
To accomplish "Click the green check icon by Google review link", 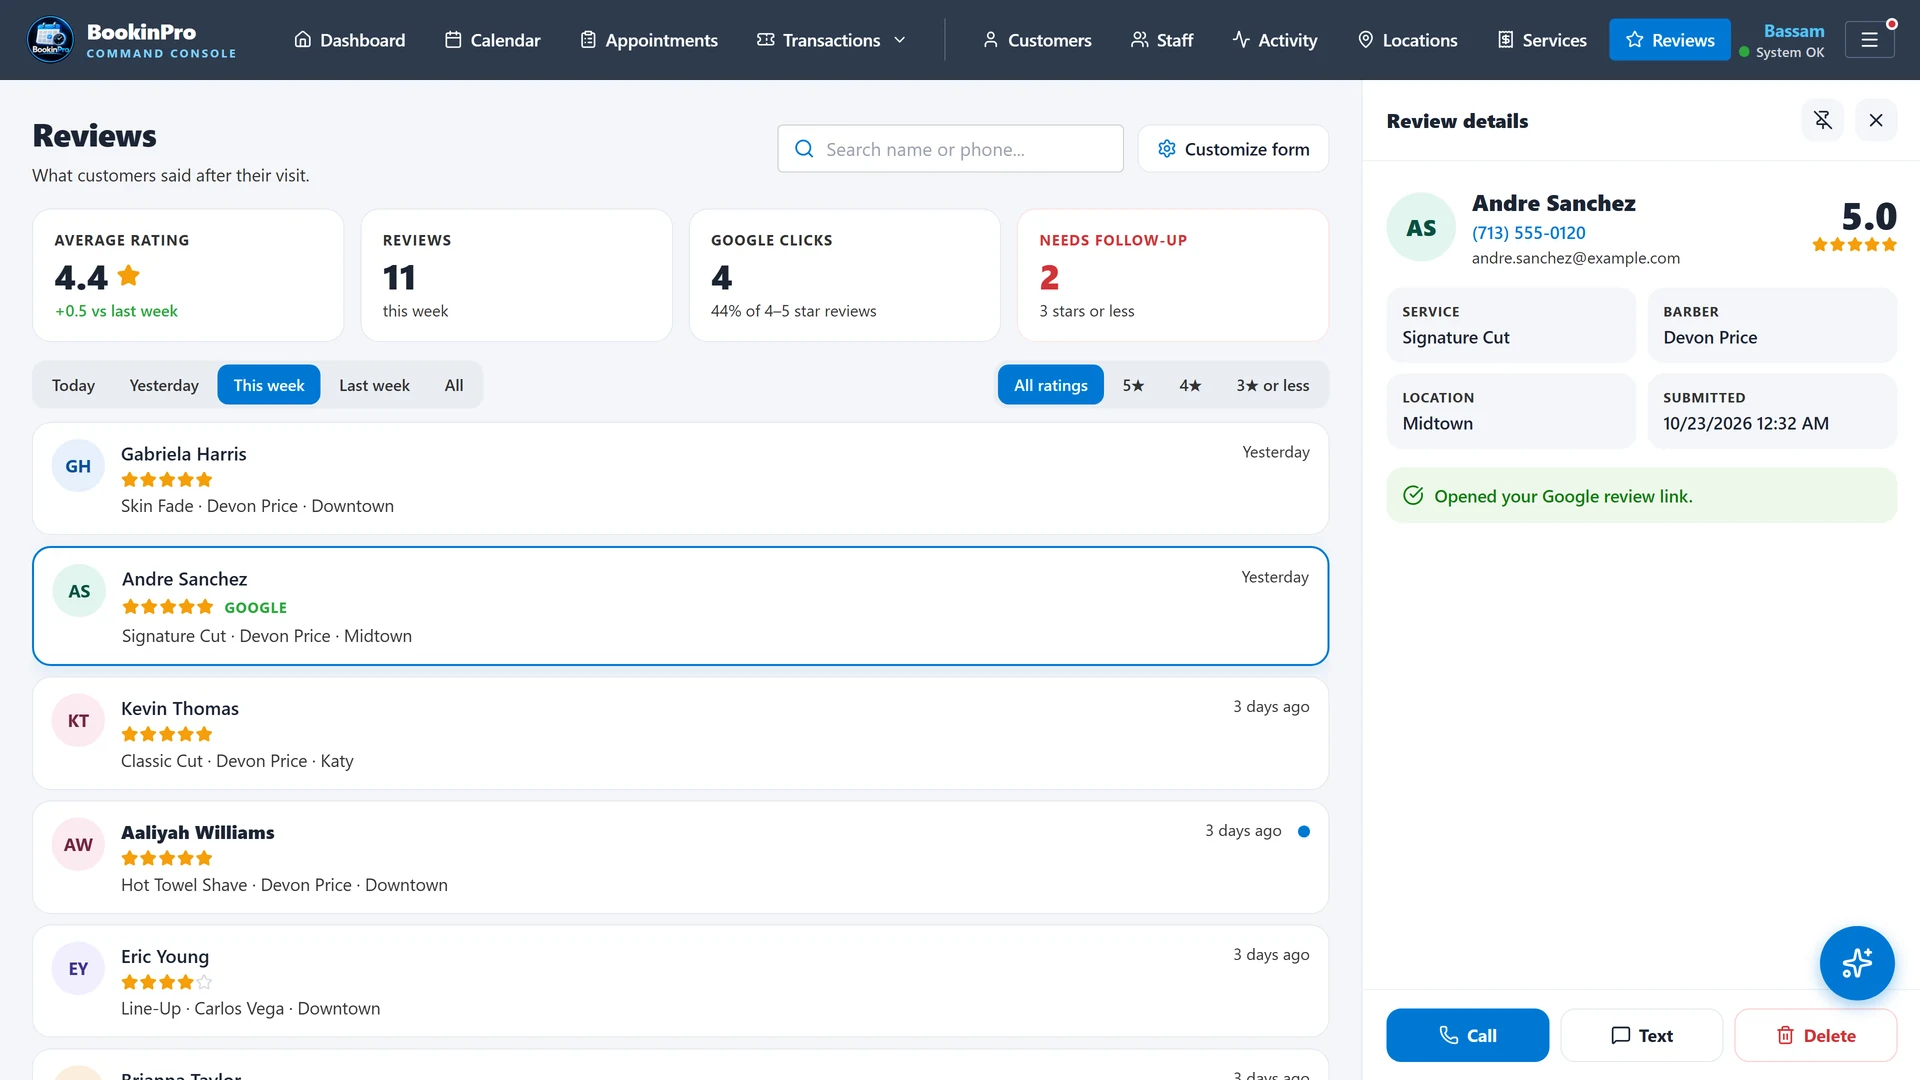I will (1413, 496).
